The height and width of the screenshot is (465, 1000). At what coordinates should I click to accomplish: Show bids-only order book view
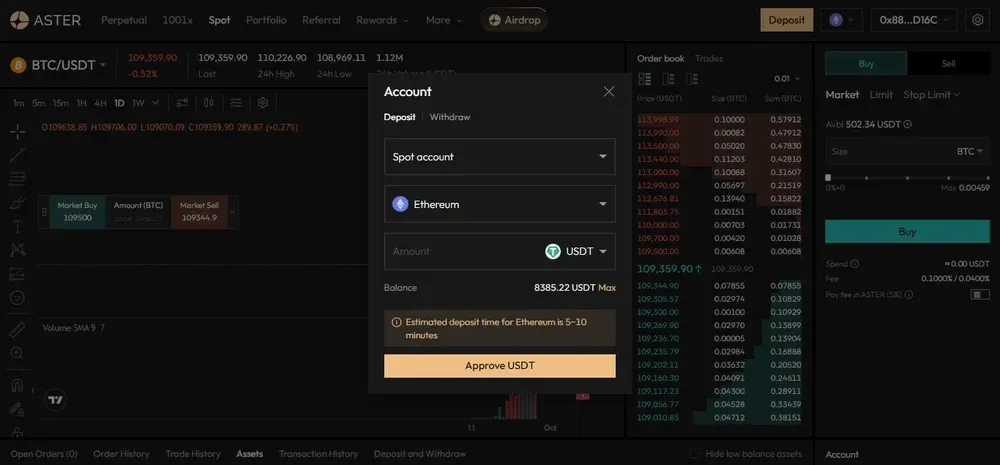click(x=668, y=79)
